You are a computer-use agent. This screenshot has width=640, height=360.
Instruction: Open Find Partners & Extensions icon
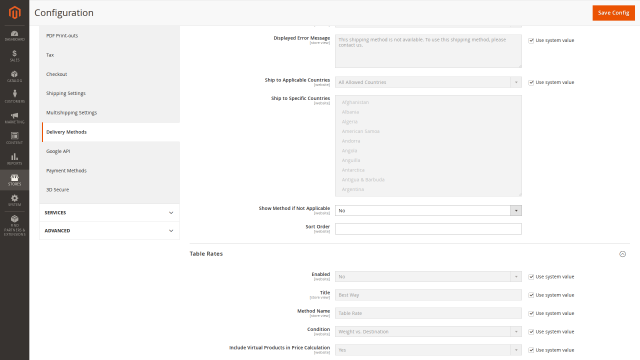(14, 225)
